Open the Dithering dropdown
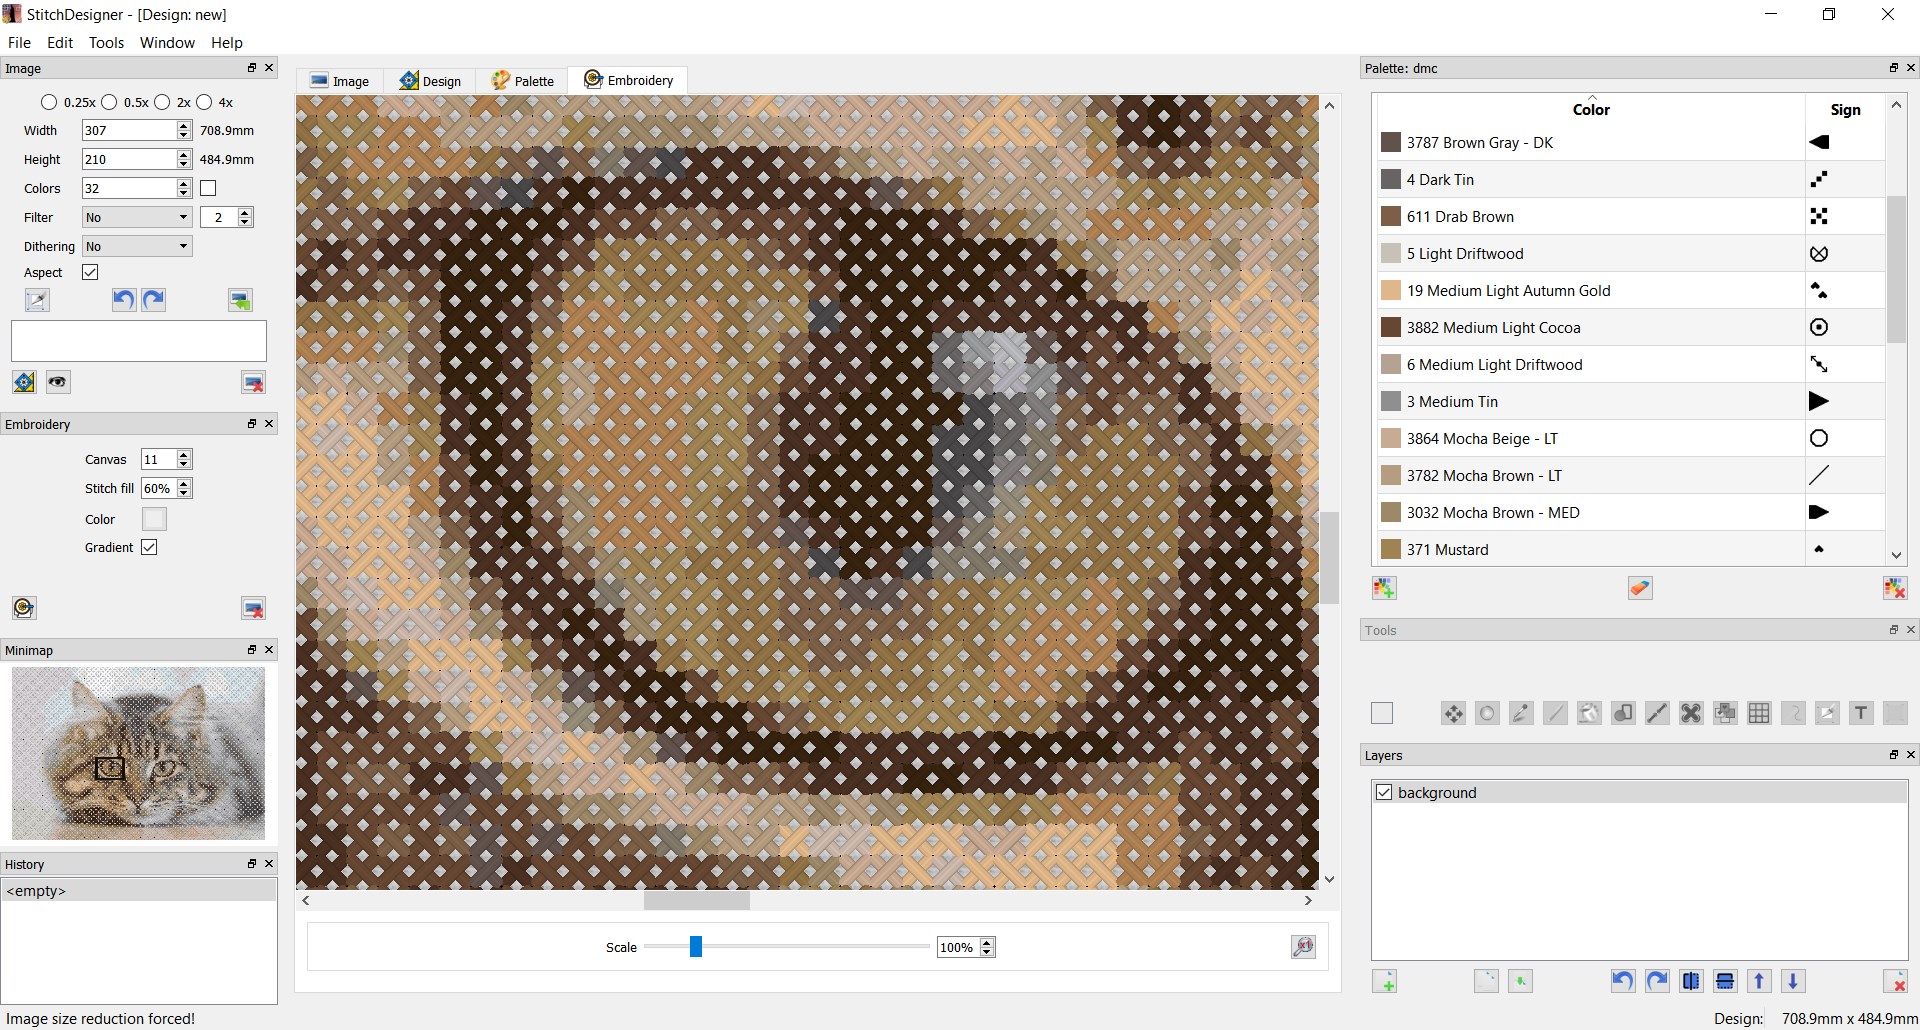Viewport: 1920px width, 1030px height. [137, 246]
